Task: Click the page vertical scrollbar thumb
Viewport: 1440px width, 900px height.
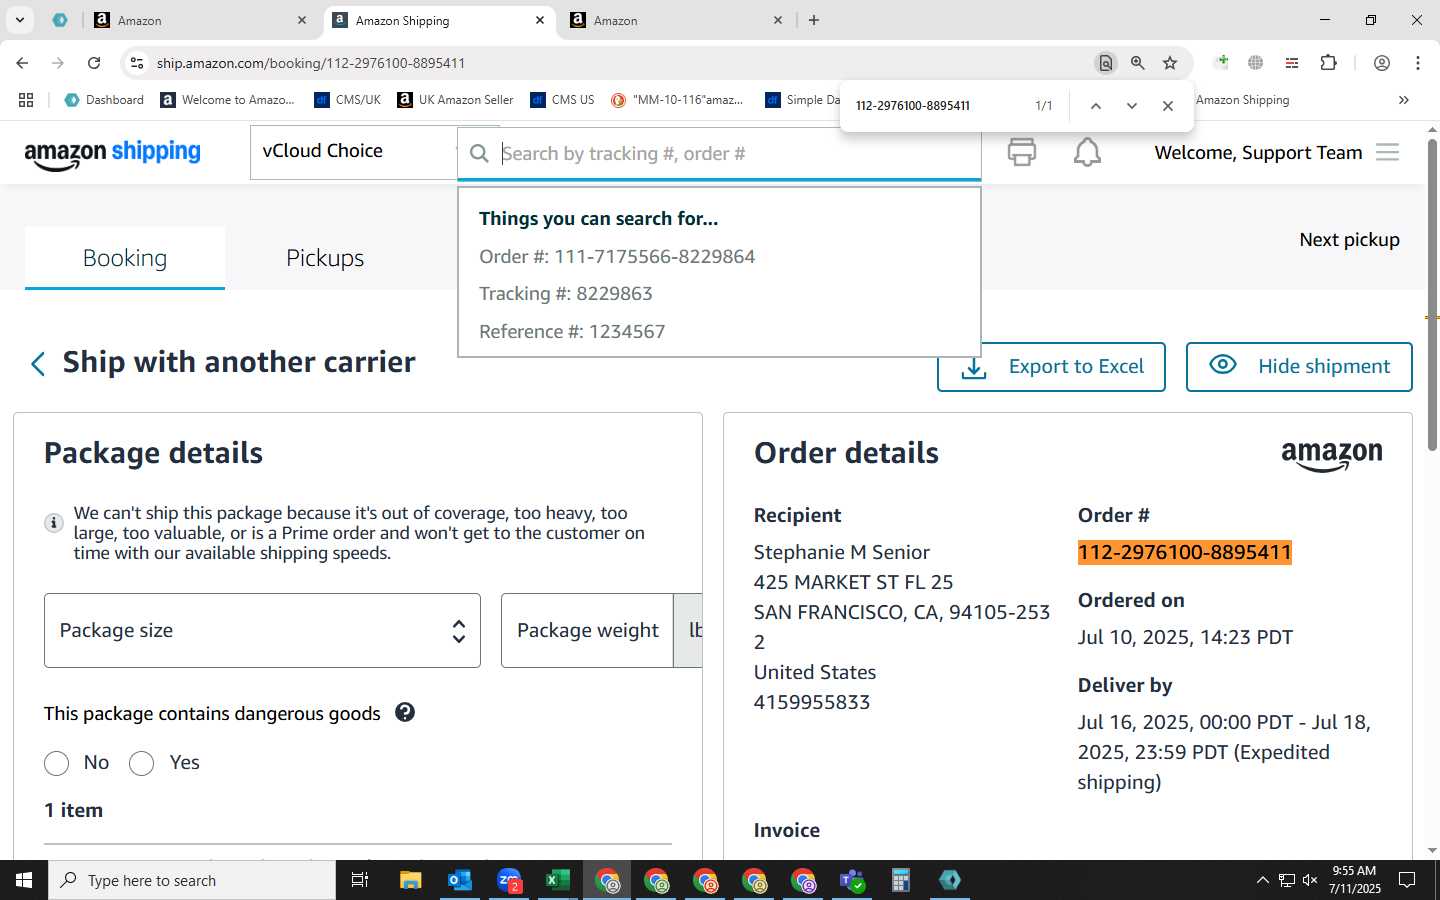Action: tap(1432, 293)
